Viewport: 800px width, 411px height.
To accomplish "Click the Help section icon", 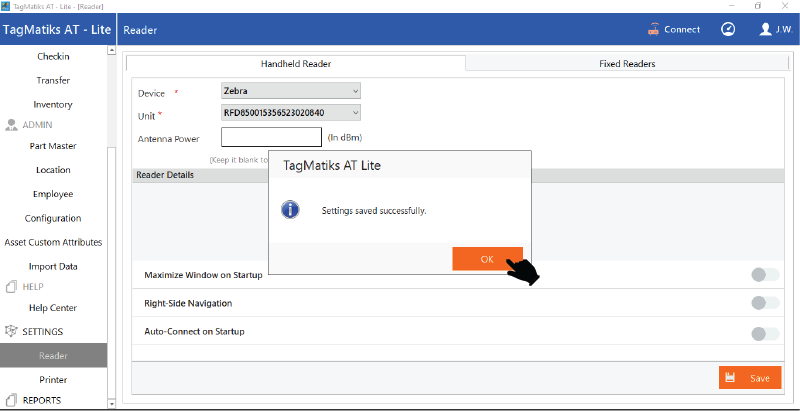I will [x=12, y=287].
